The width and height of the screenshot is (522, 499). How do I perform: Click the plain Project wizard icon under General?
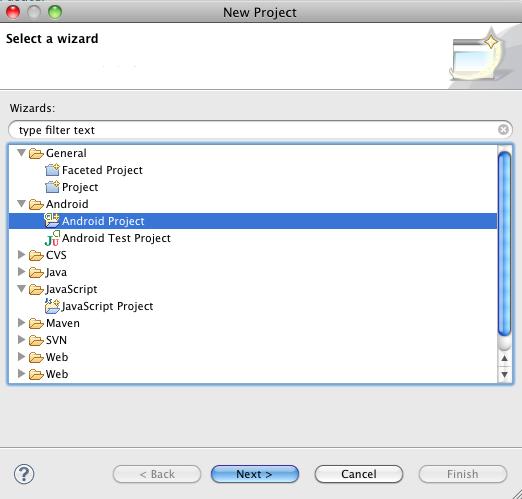[52, 187]
